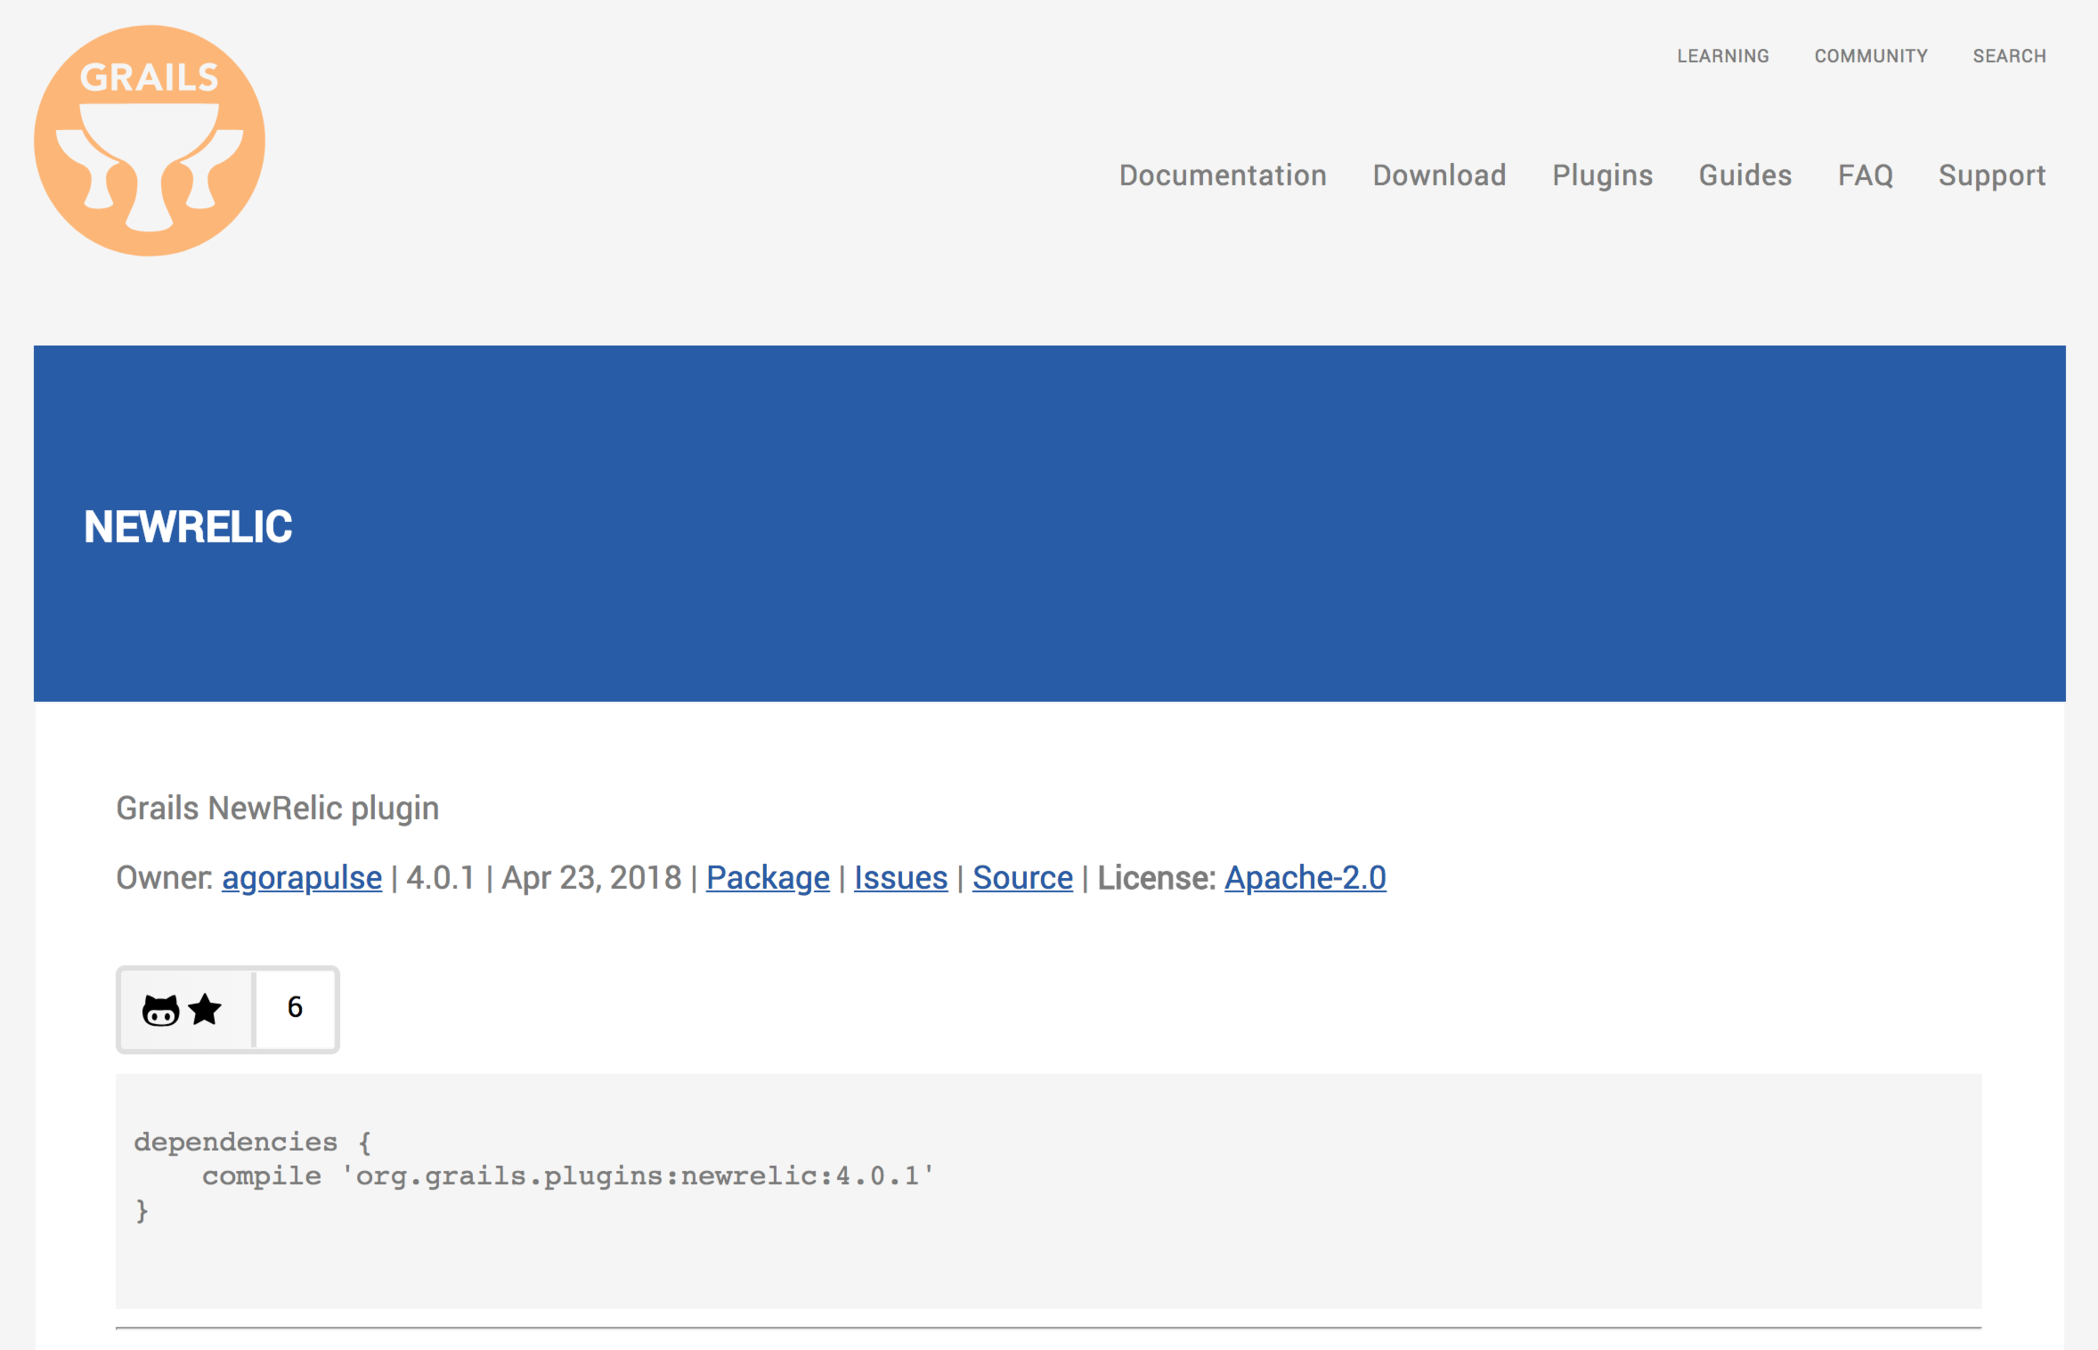2098x1350 pixels.
Task: Open the Guides navigation item
Action: click(x=1744, y=175)
